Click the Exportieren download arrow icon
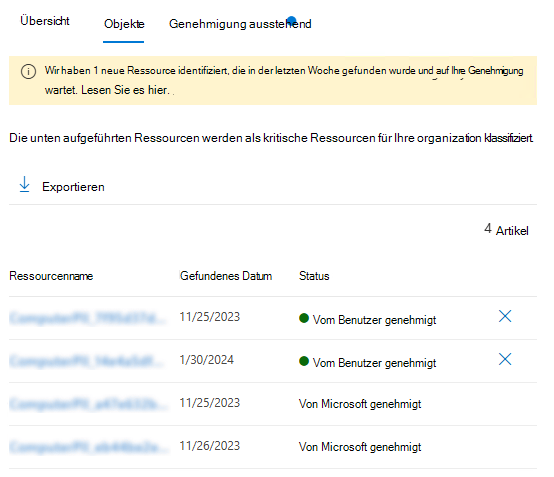 click(24, 184)
